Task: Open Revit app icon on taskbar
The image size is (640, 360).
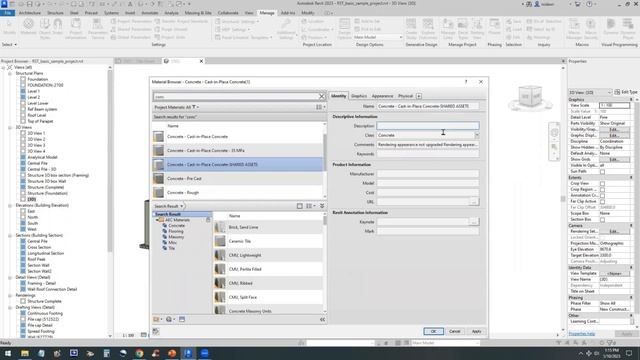Action: point(188,353)
